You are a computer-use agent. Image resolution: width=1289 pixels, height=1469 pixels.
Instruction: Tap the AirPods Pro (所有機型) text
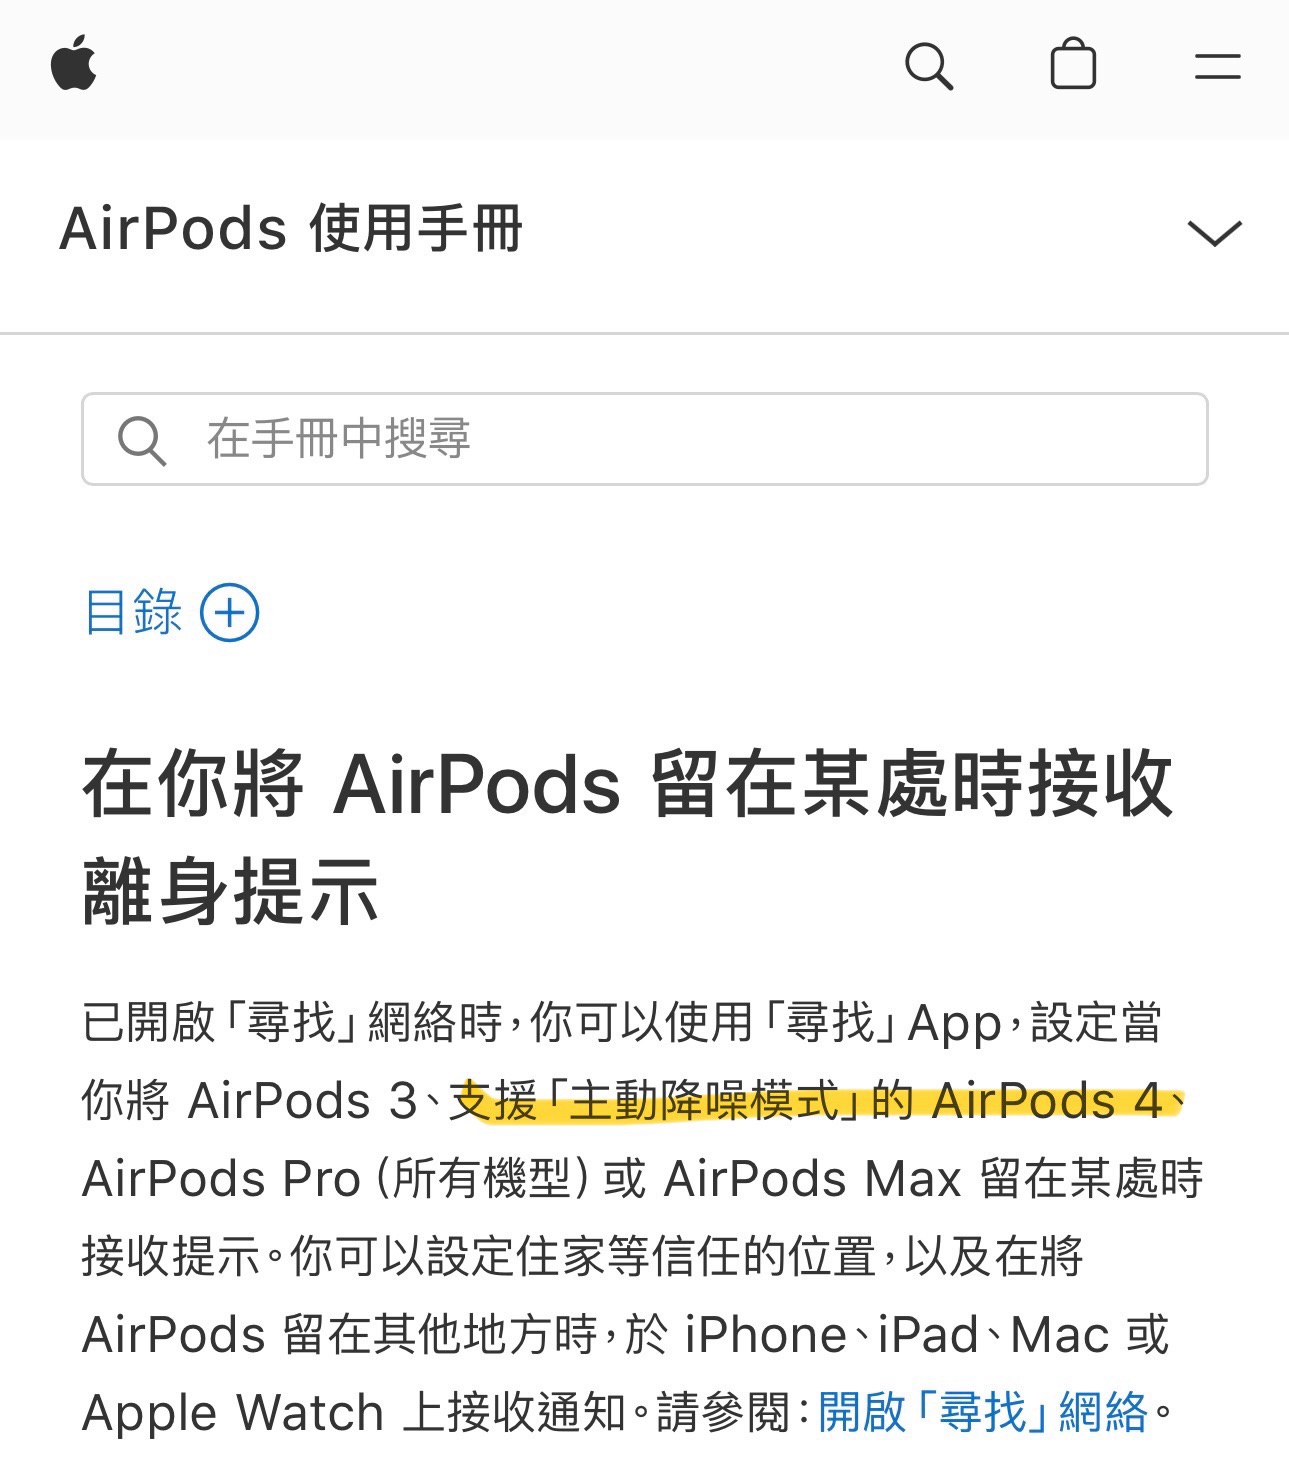pyautogui.click(x=335, y=1178)
